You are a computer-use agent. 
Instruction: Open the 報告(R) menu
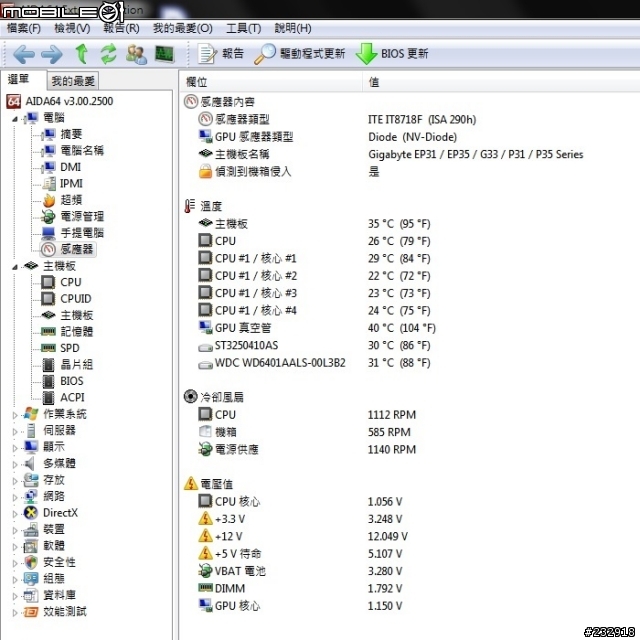[121, 28]
